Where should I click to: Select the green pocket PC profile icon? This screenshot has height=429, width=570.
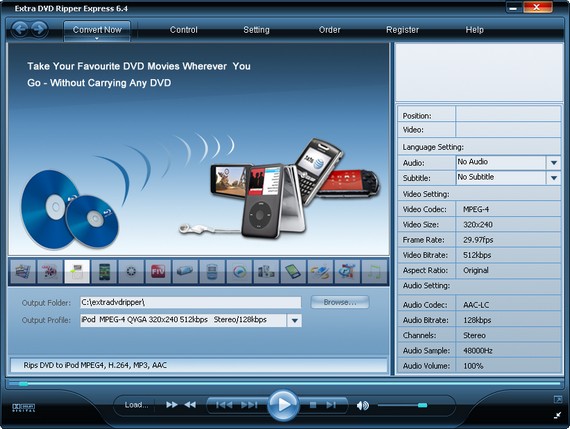click(293, 272)
